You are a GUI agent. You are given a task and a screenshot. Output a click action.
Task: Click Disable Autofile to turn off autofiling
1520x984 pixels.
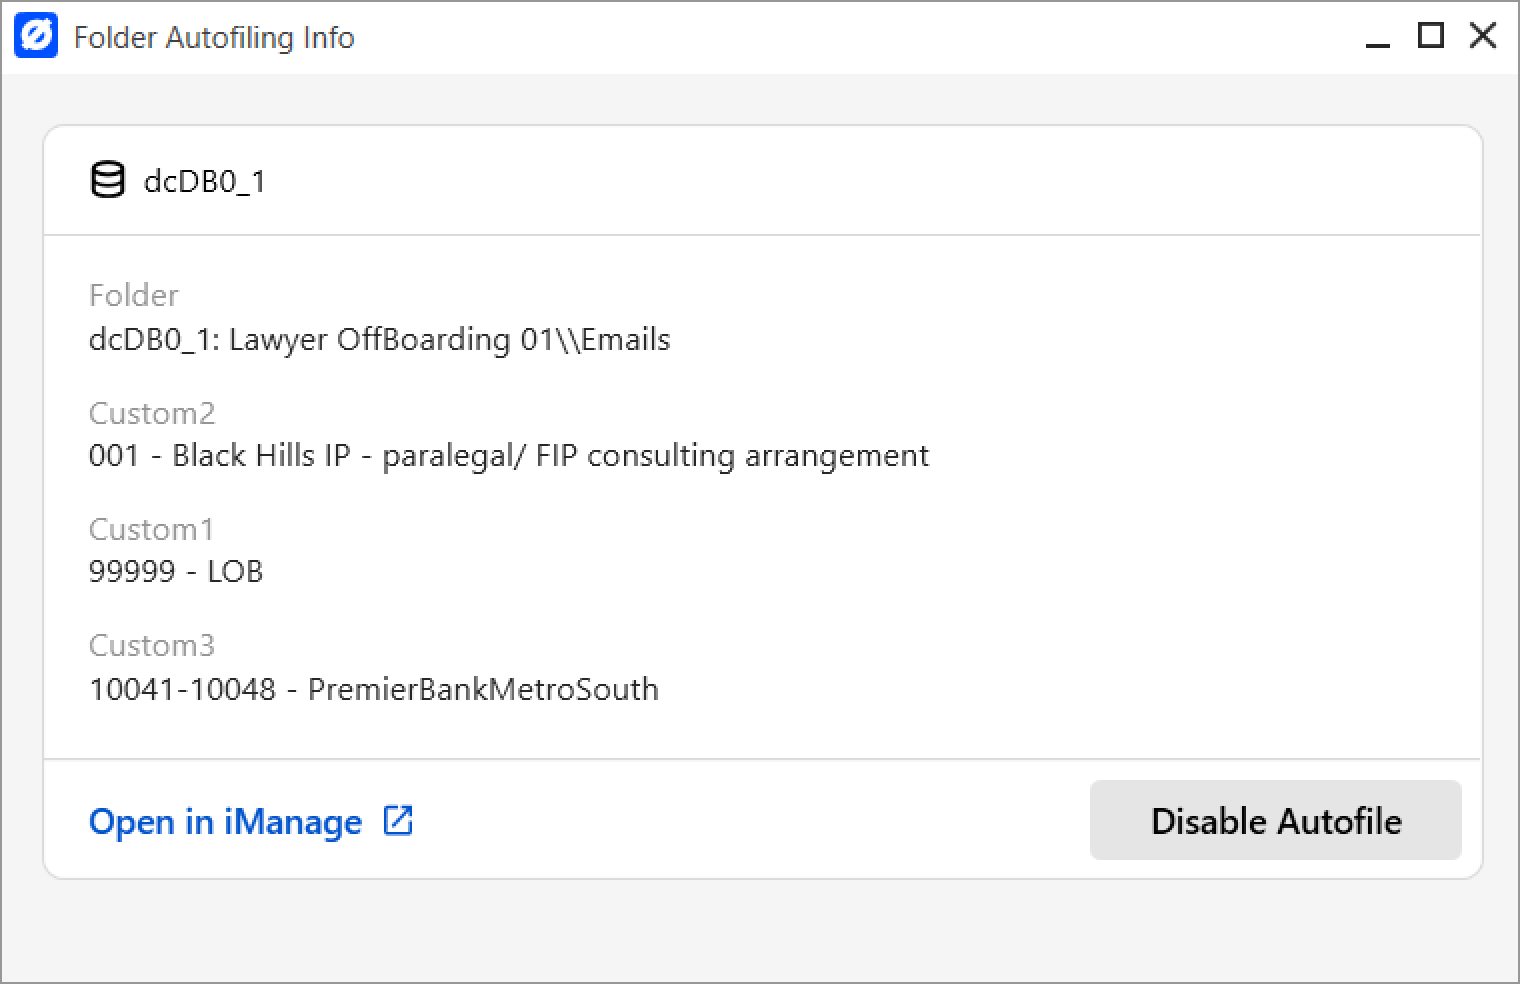[1276, 821]
